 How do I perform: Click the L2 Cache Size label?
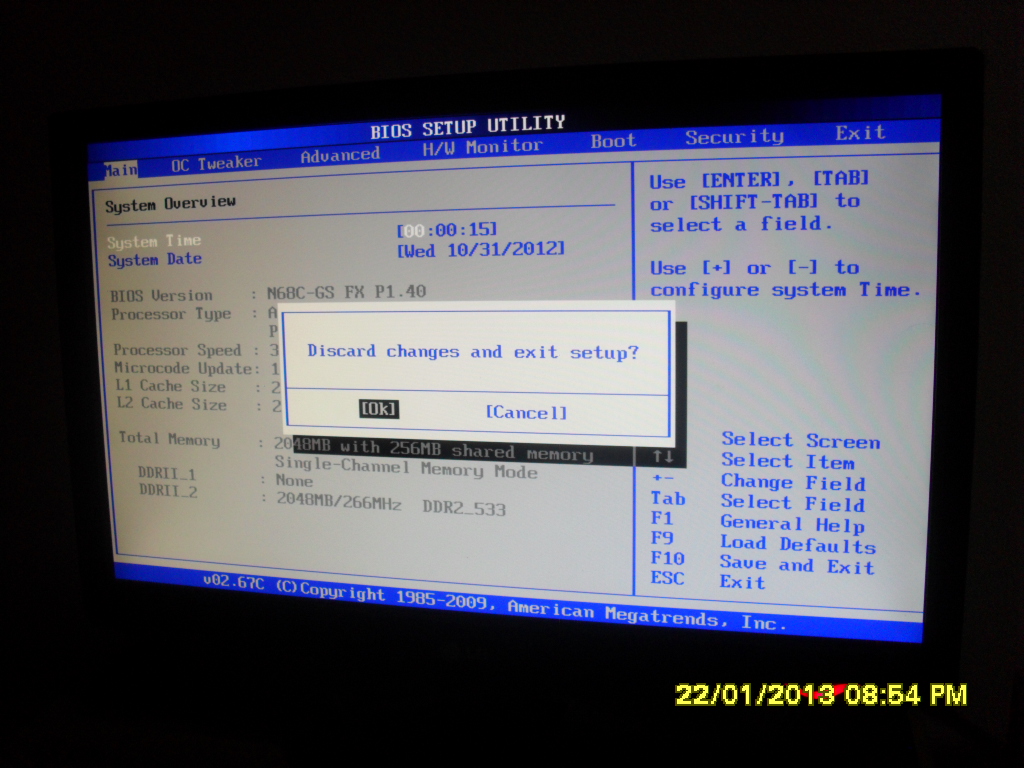pyautogui.click(x=172, y=404)
